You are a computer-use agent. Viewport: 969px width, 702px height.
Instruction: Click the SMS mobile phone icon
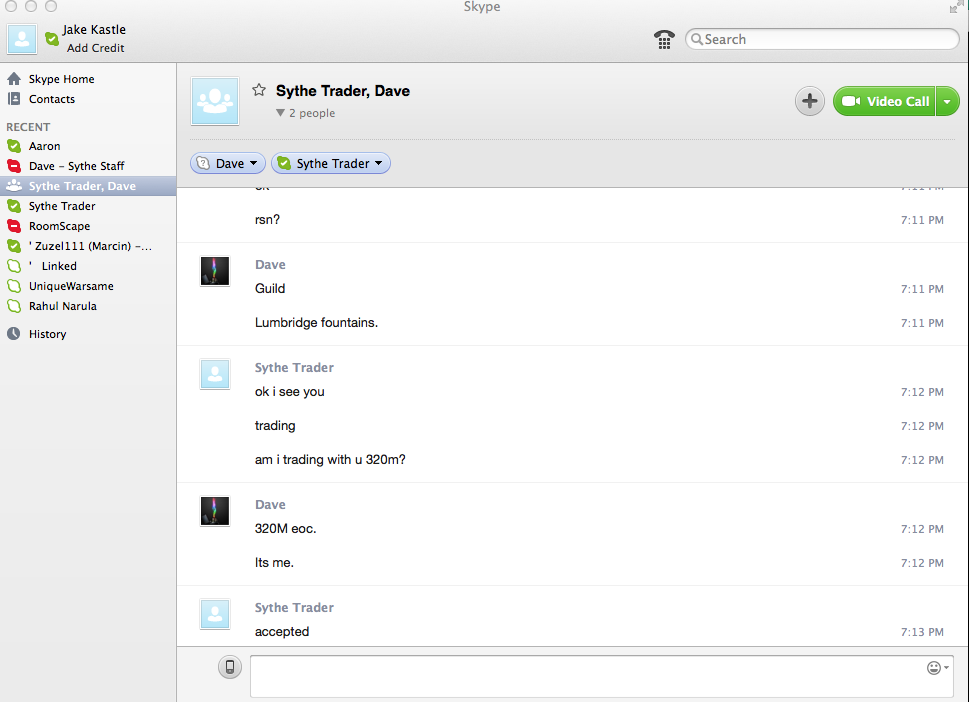[x=230, y=667]
